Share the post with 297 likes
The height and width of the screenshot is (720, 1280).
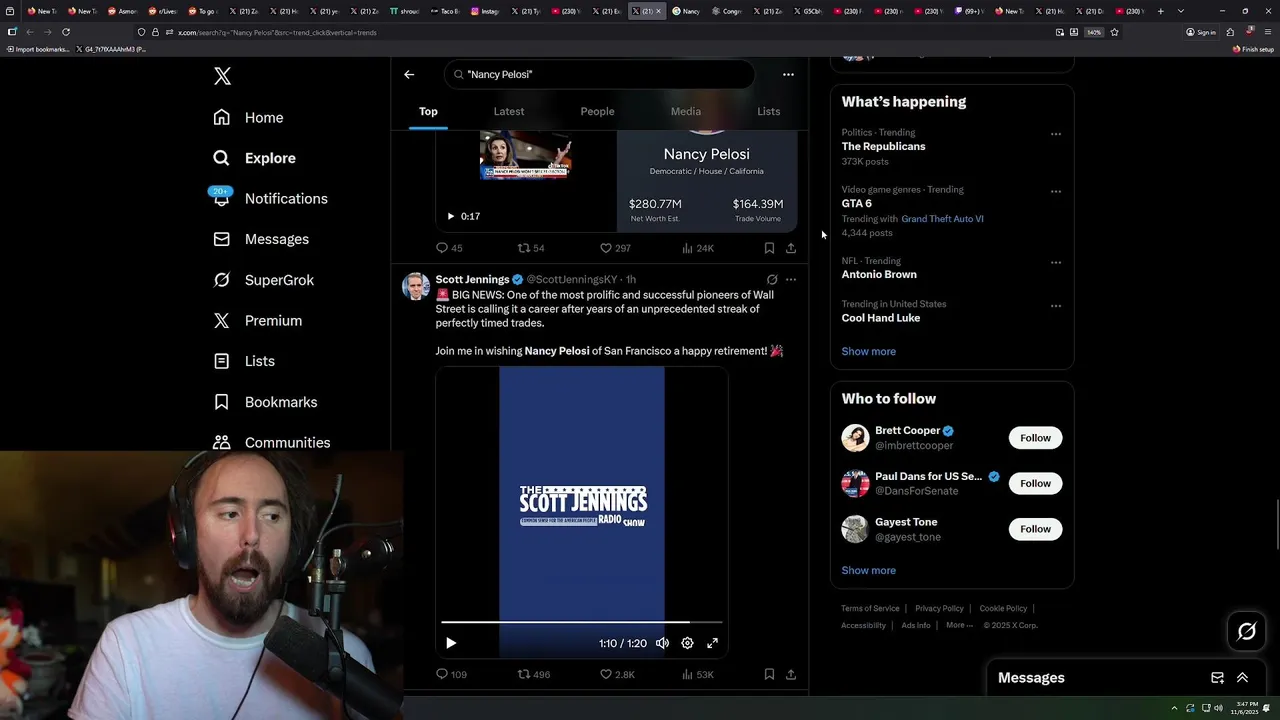pos(791,248)
